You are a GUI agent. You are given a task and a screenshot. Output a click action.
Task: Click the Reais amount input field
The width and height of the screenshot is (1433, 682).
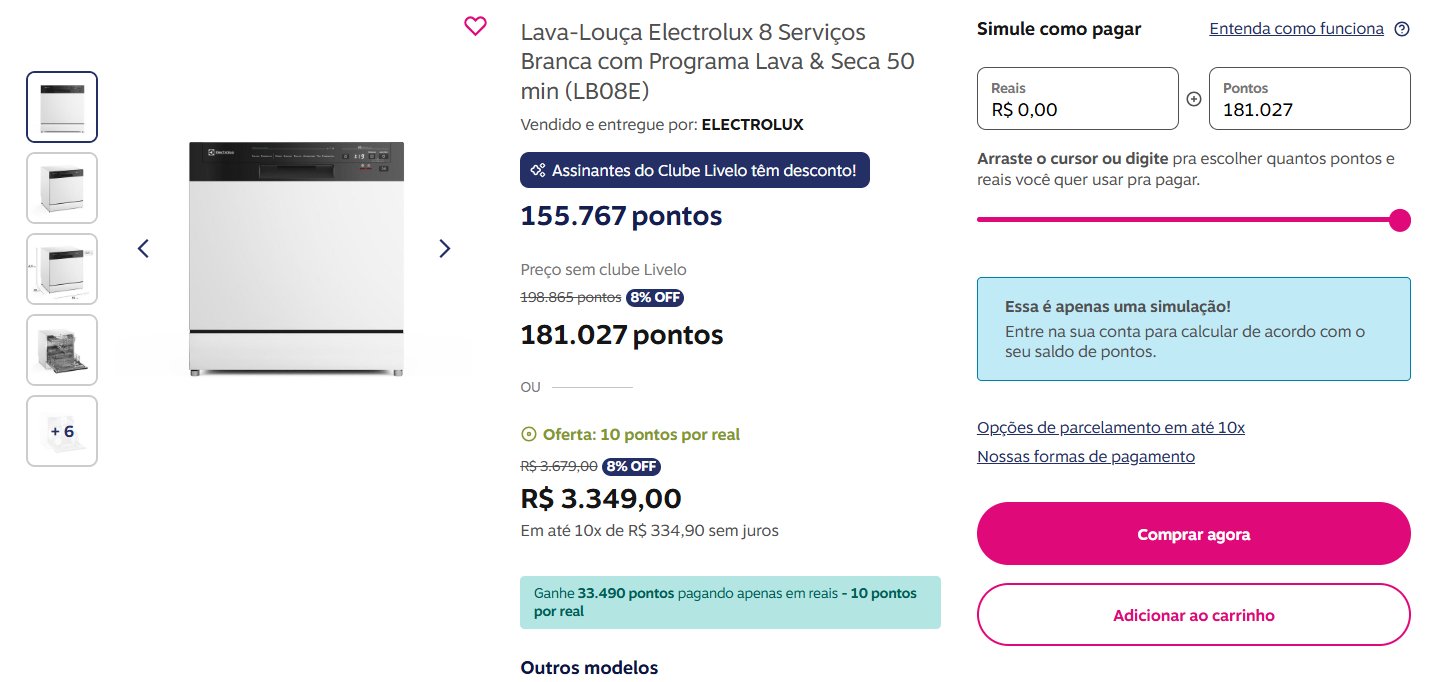pyautogui.click(x=1078, y=99)
